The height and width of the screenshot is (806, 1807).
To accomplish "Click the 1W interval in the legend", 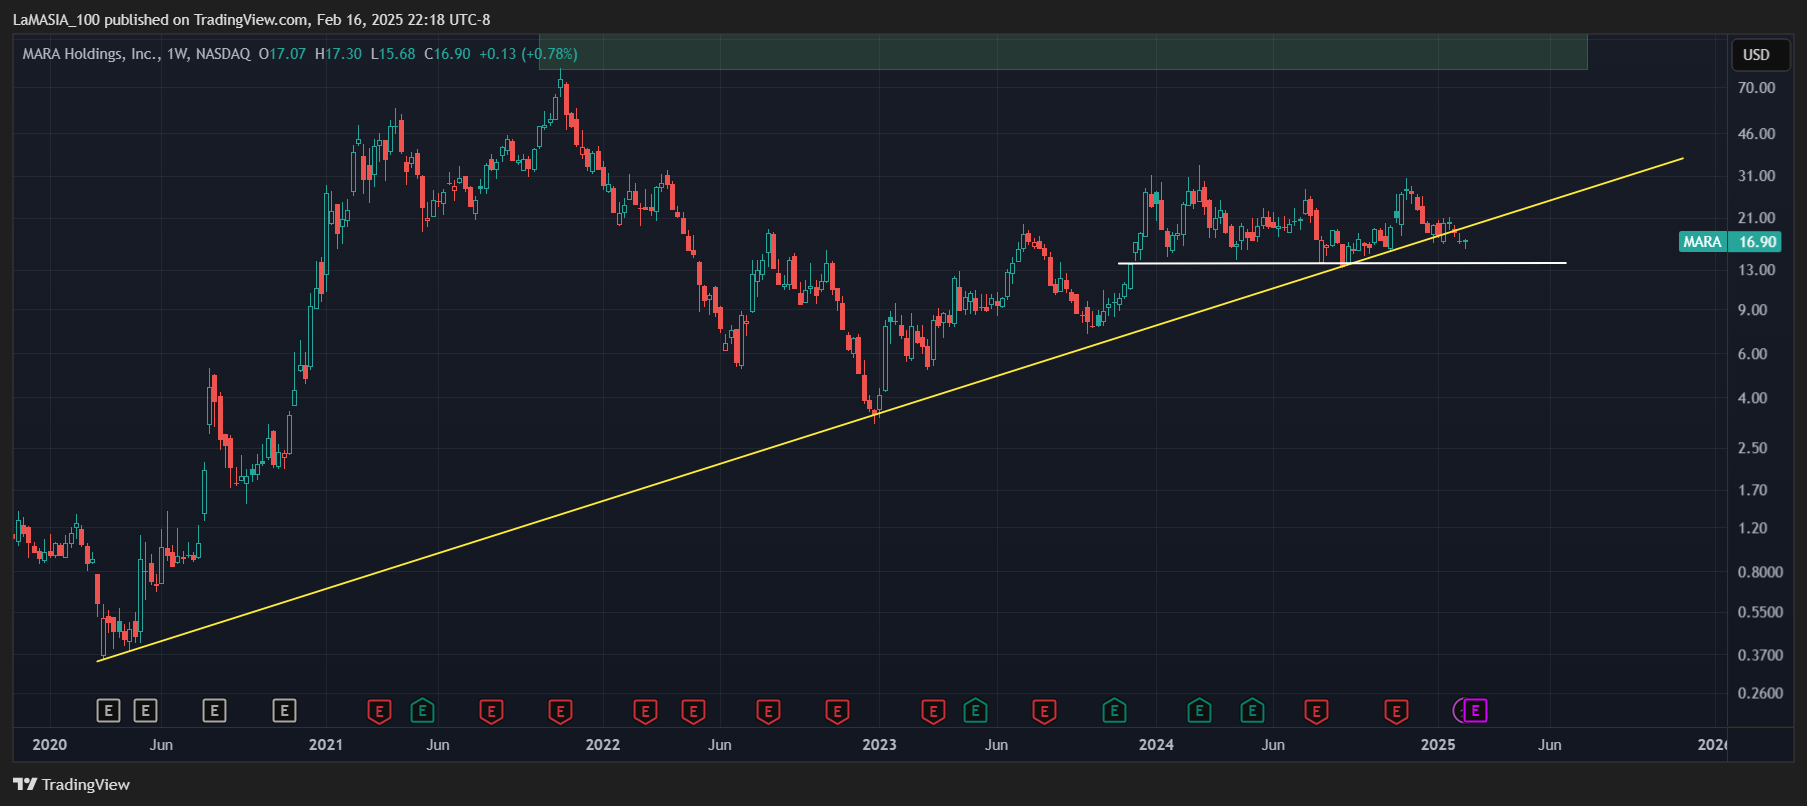I will 178,54.
